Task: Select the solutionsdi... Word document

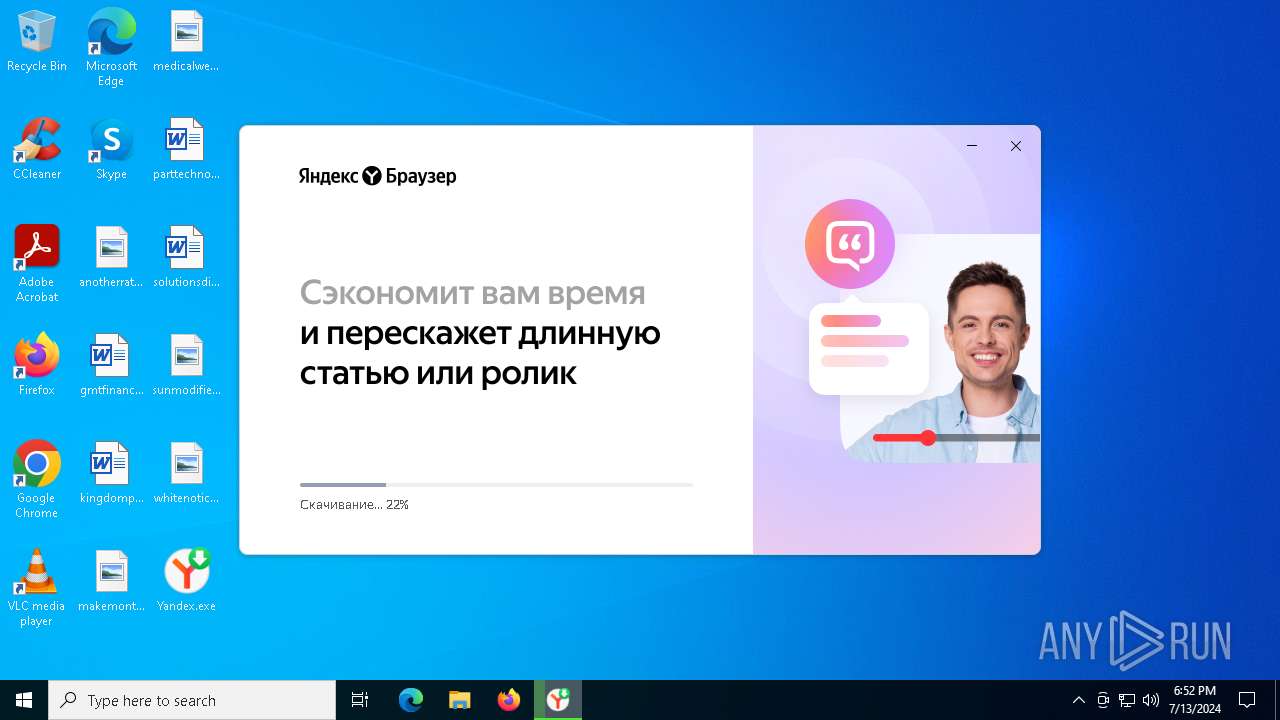Action: (186, 258)
